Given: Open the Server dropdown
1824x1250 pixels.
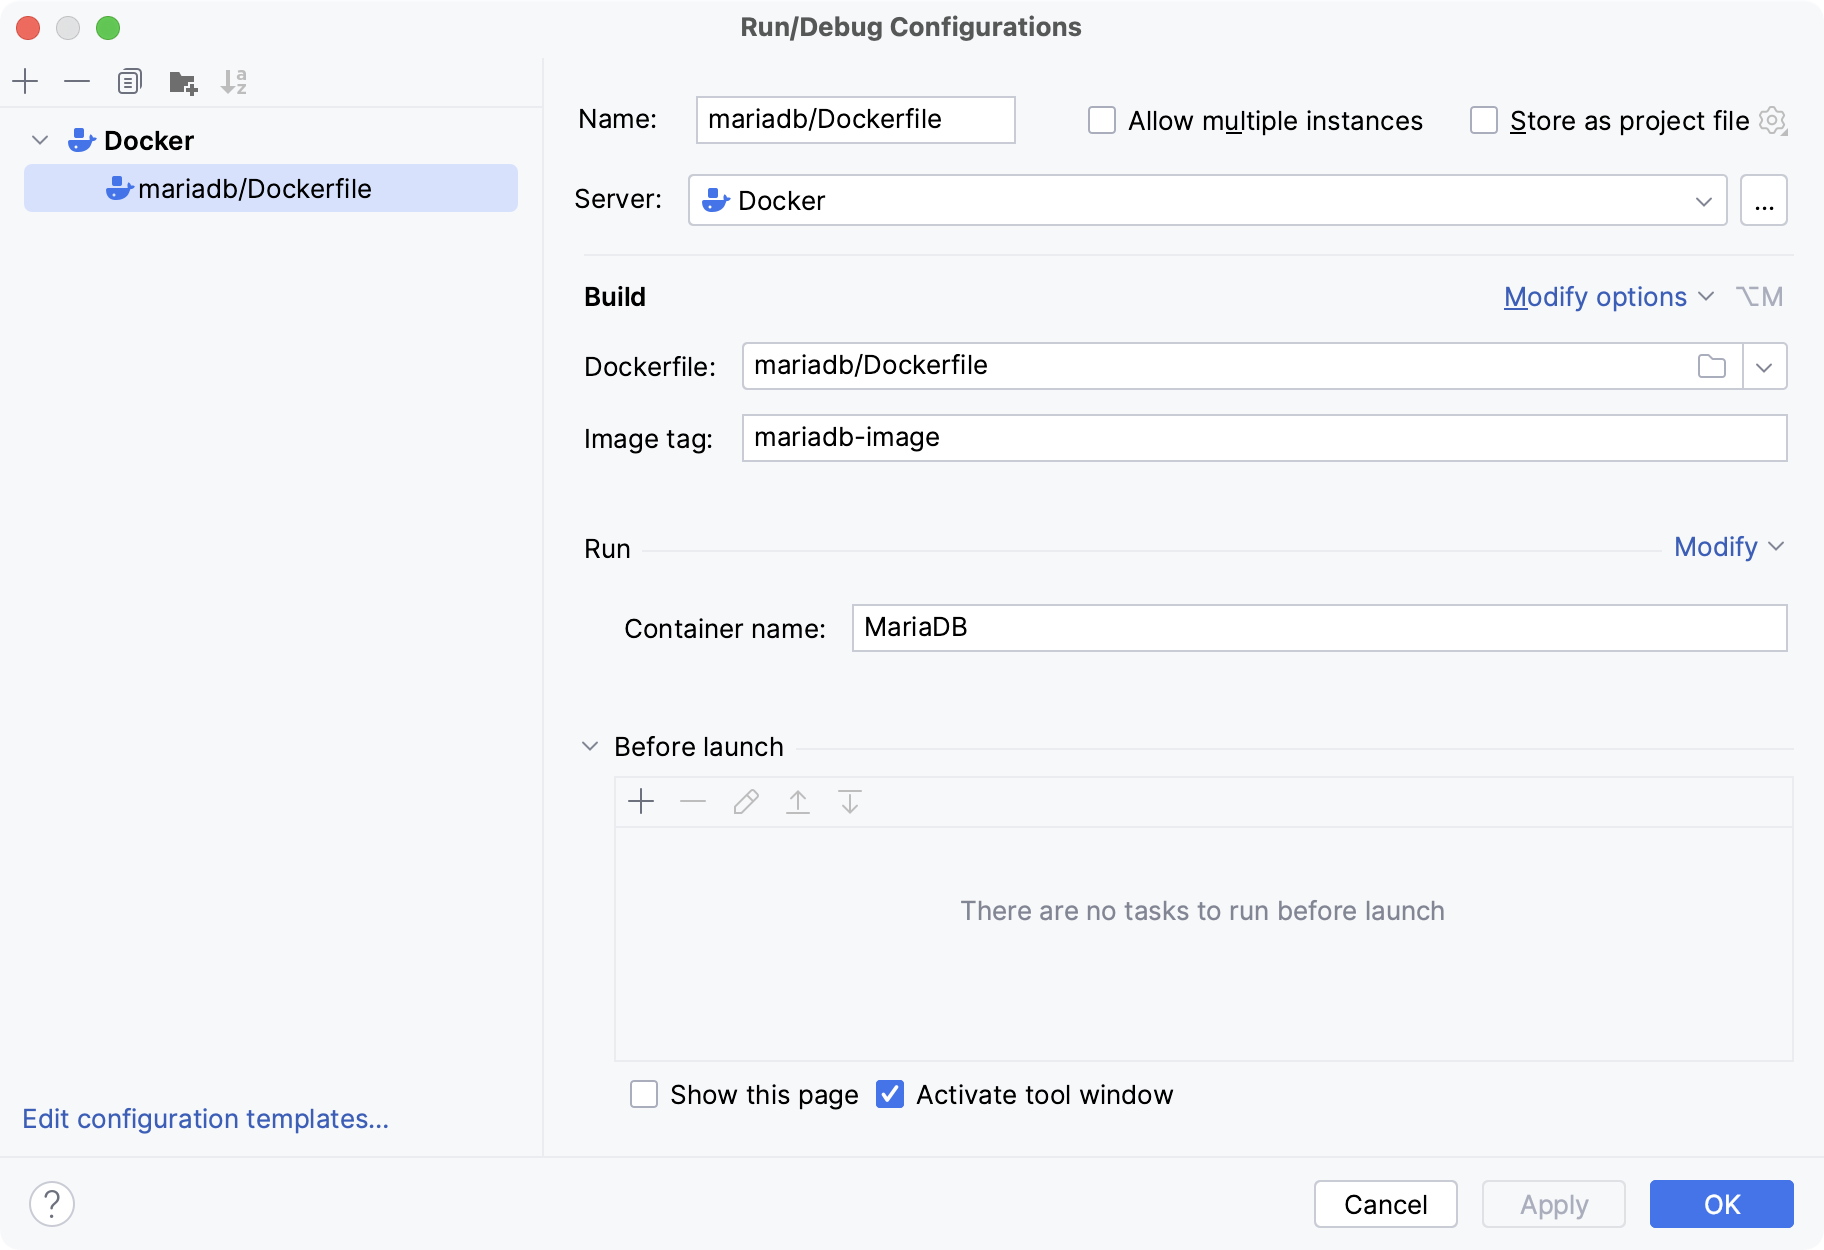Looking at the screenshot, I should tap(1703, 200).
